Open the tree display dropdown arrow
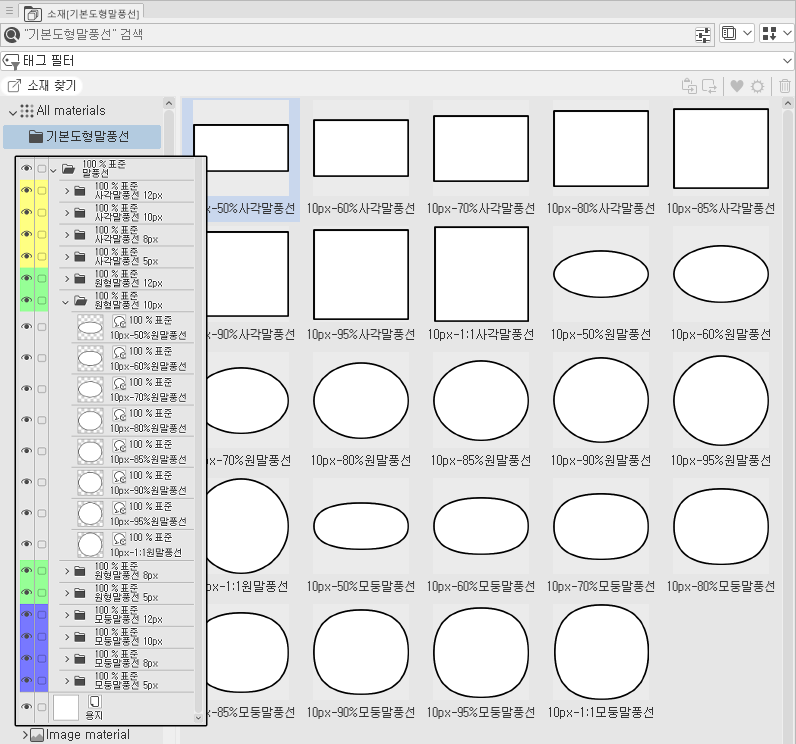This screenshot has height=744, width=796. 747,33
